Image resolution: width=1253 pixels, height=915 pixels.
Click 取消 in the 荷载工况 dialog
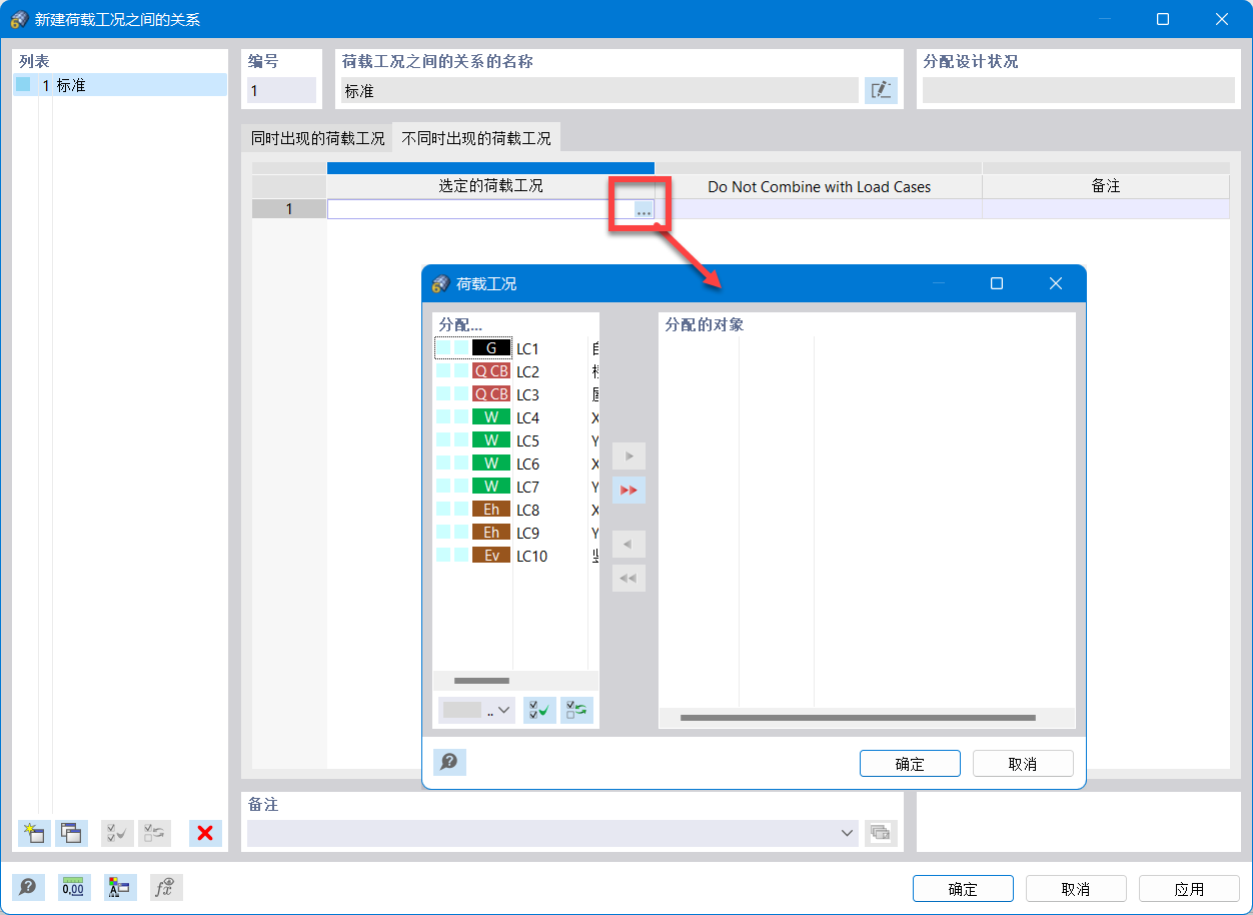coord(1023,764)
